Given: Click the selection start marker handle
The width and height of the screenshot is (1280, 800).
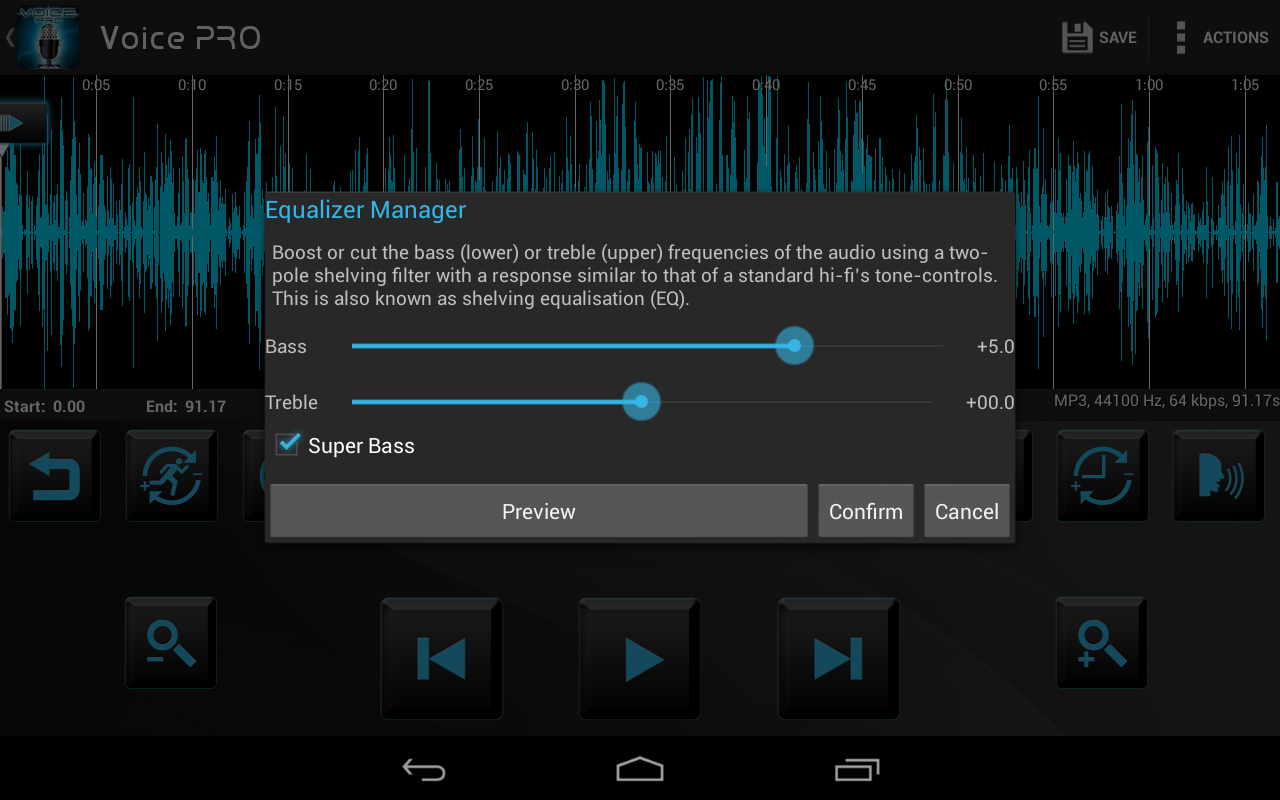Looking at the screenshot, I should (x=23, y=123).
